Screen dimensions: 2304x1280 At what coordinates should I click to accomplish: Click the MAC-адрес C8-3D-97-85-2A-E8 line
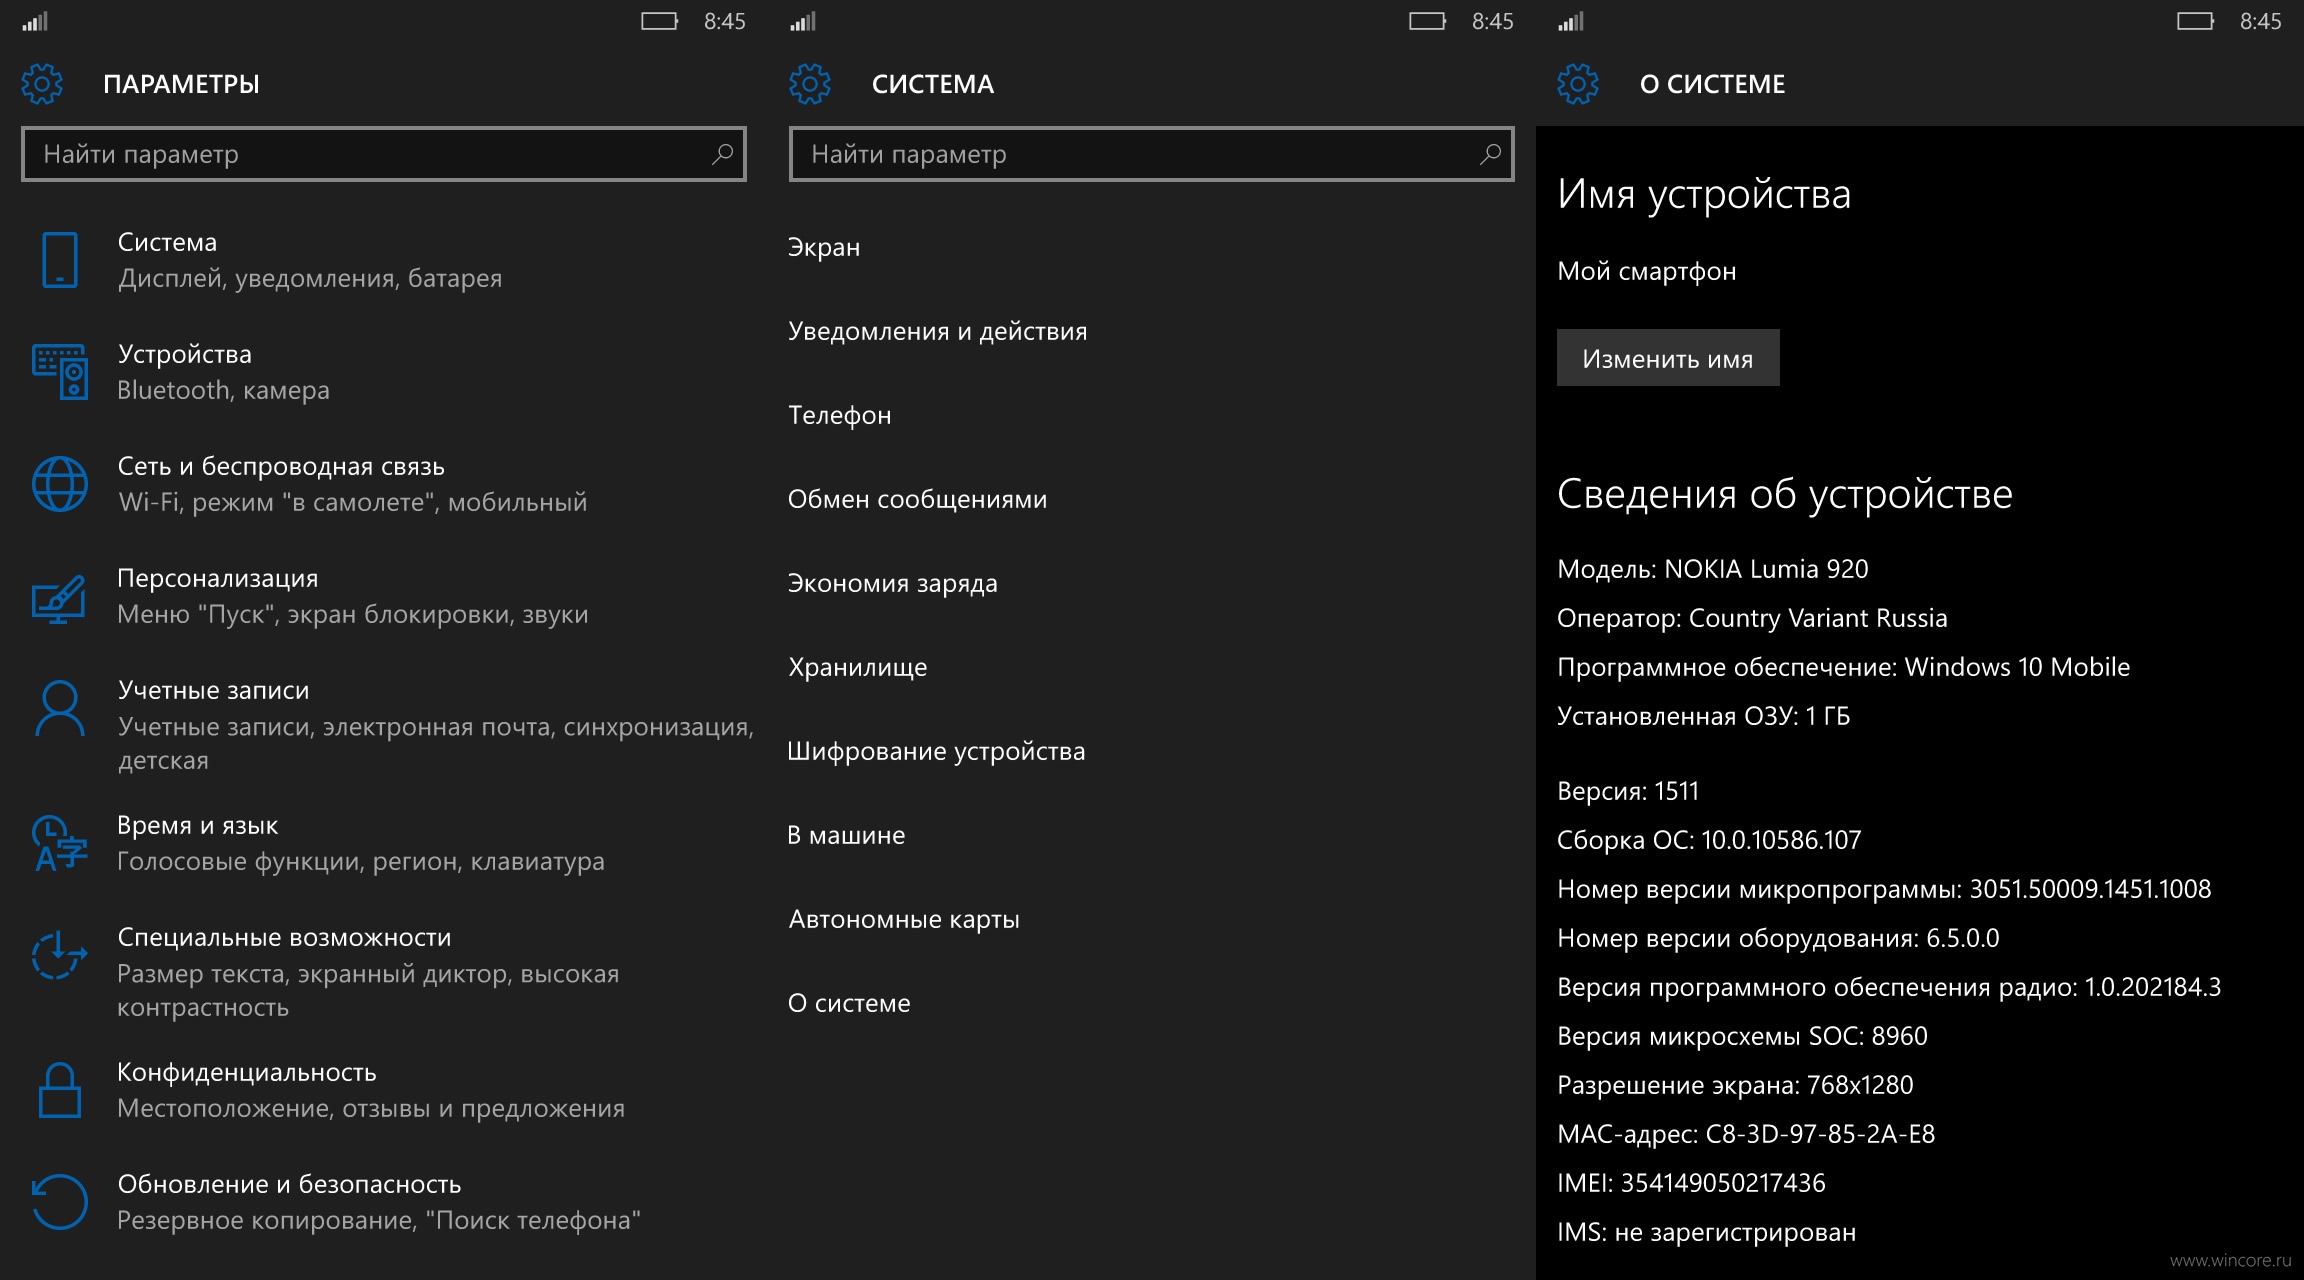1746,1134
